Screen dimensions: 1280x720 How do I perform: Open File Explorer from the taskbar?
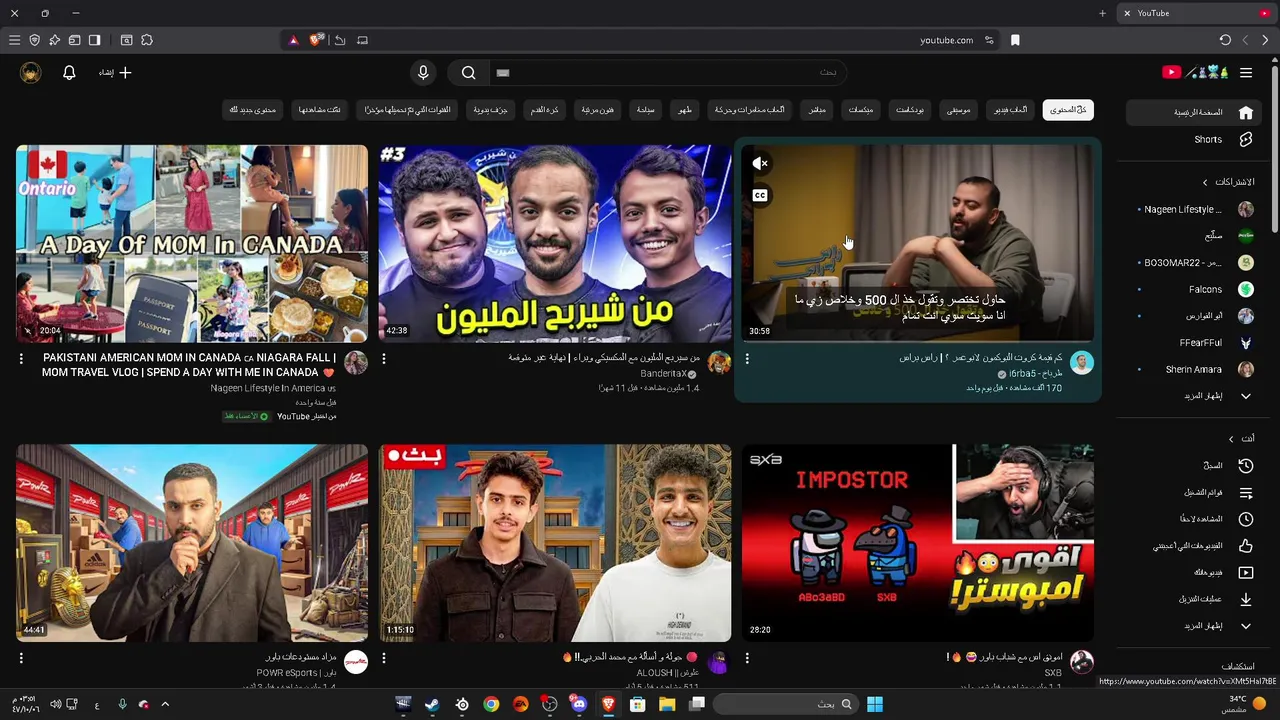667,704
